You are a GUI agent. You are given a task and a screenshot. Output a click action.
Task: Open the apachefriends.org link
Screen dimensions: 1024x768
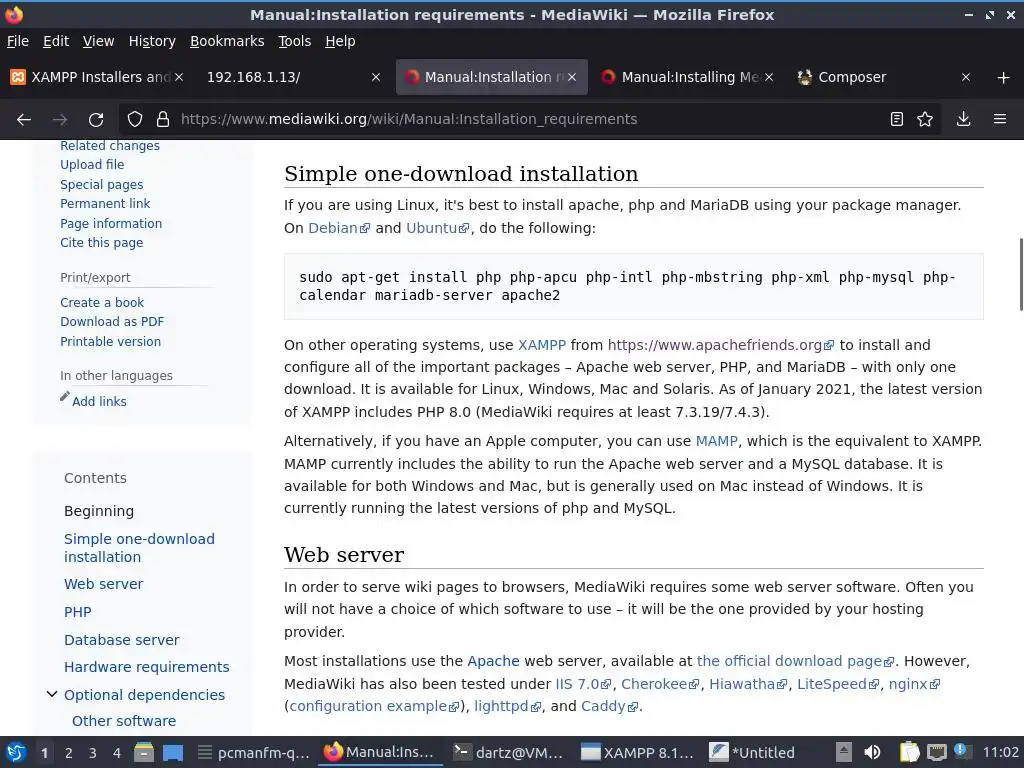(x=720, y=345)
